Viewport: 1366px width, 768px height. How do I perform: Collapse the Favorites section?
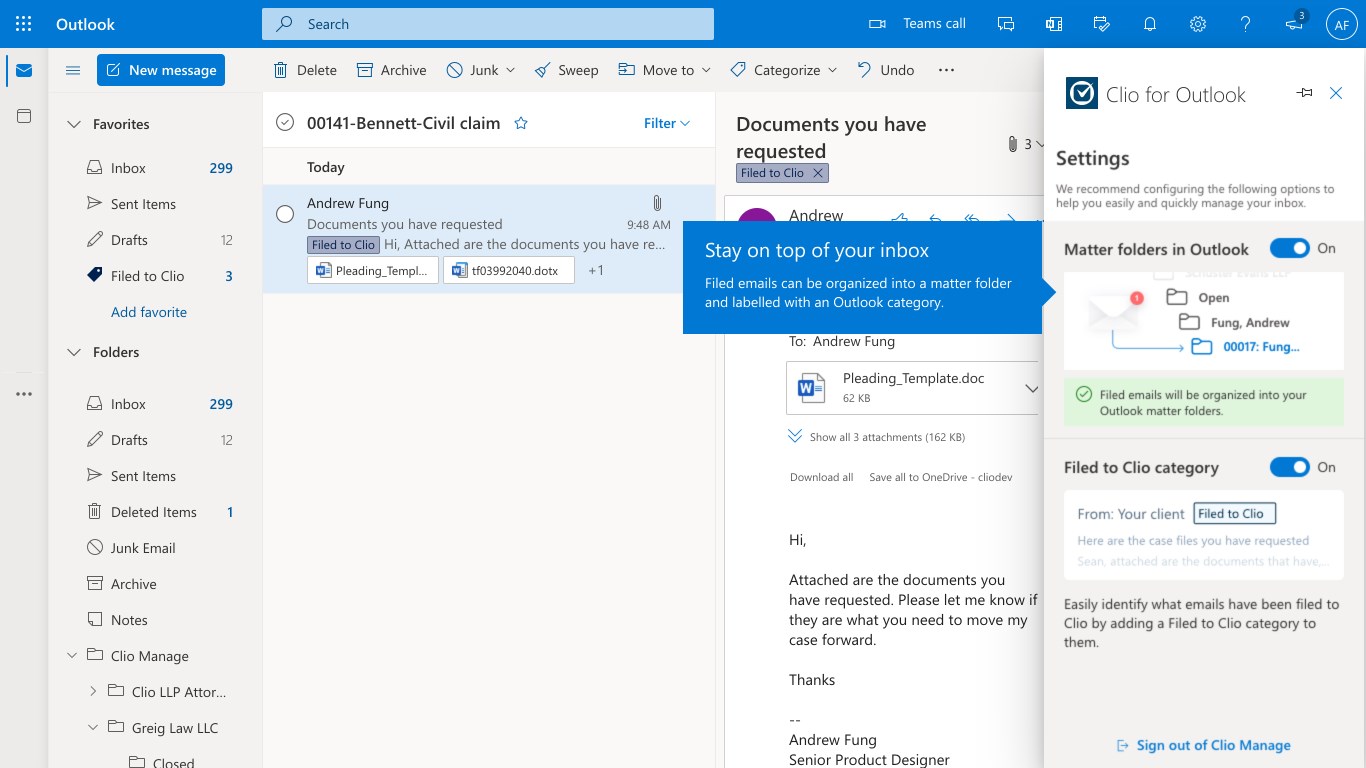click(x=73, y=124)
